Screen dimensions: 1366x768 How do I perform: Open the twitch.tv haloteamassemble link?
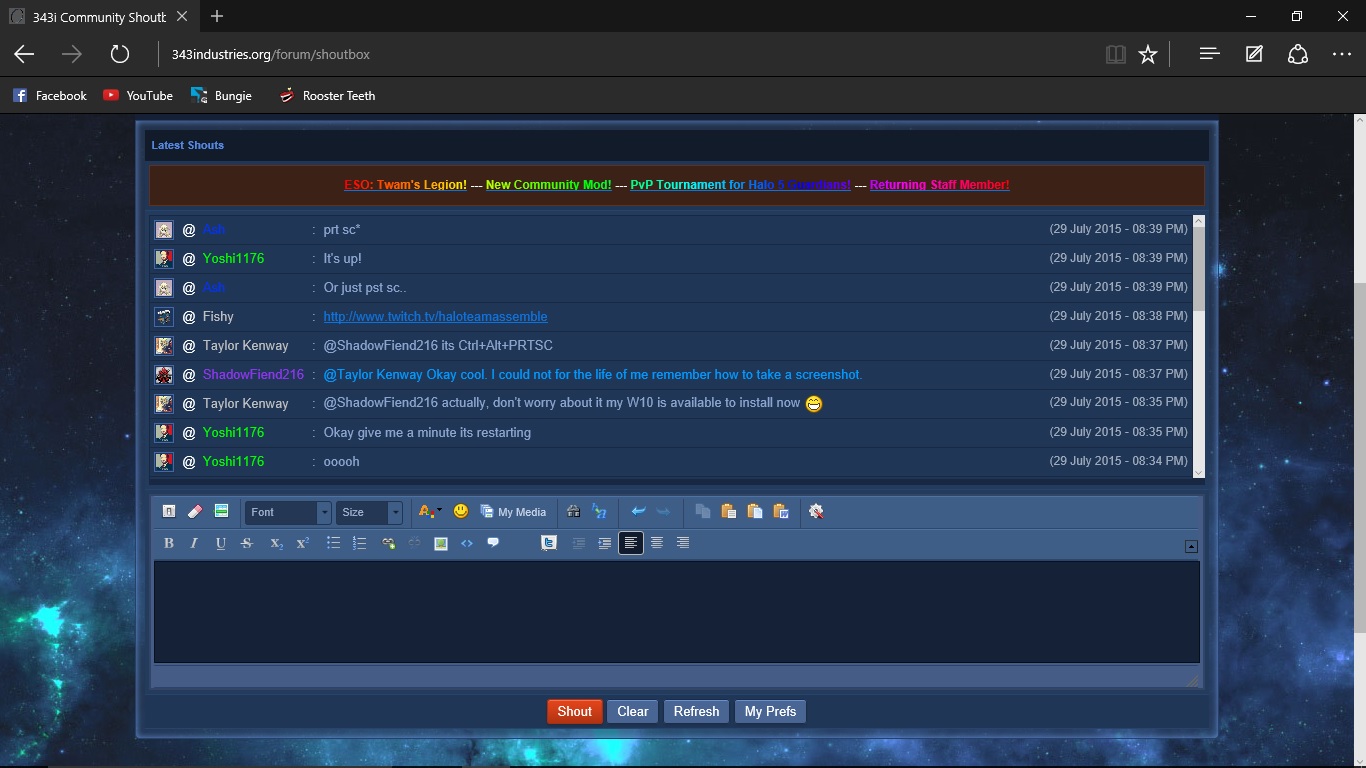[435, 316]
